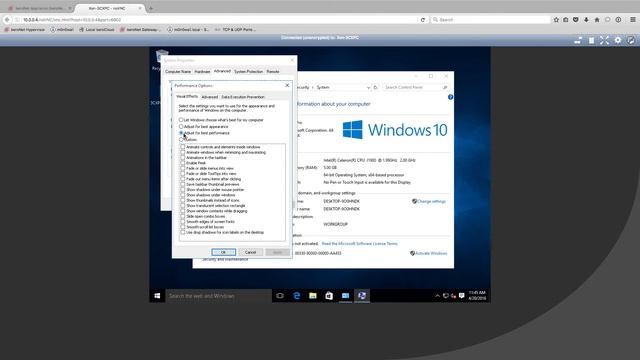
Task: Switch to the first browser tab
Action: (39, 8)
